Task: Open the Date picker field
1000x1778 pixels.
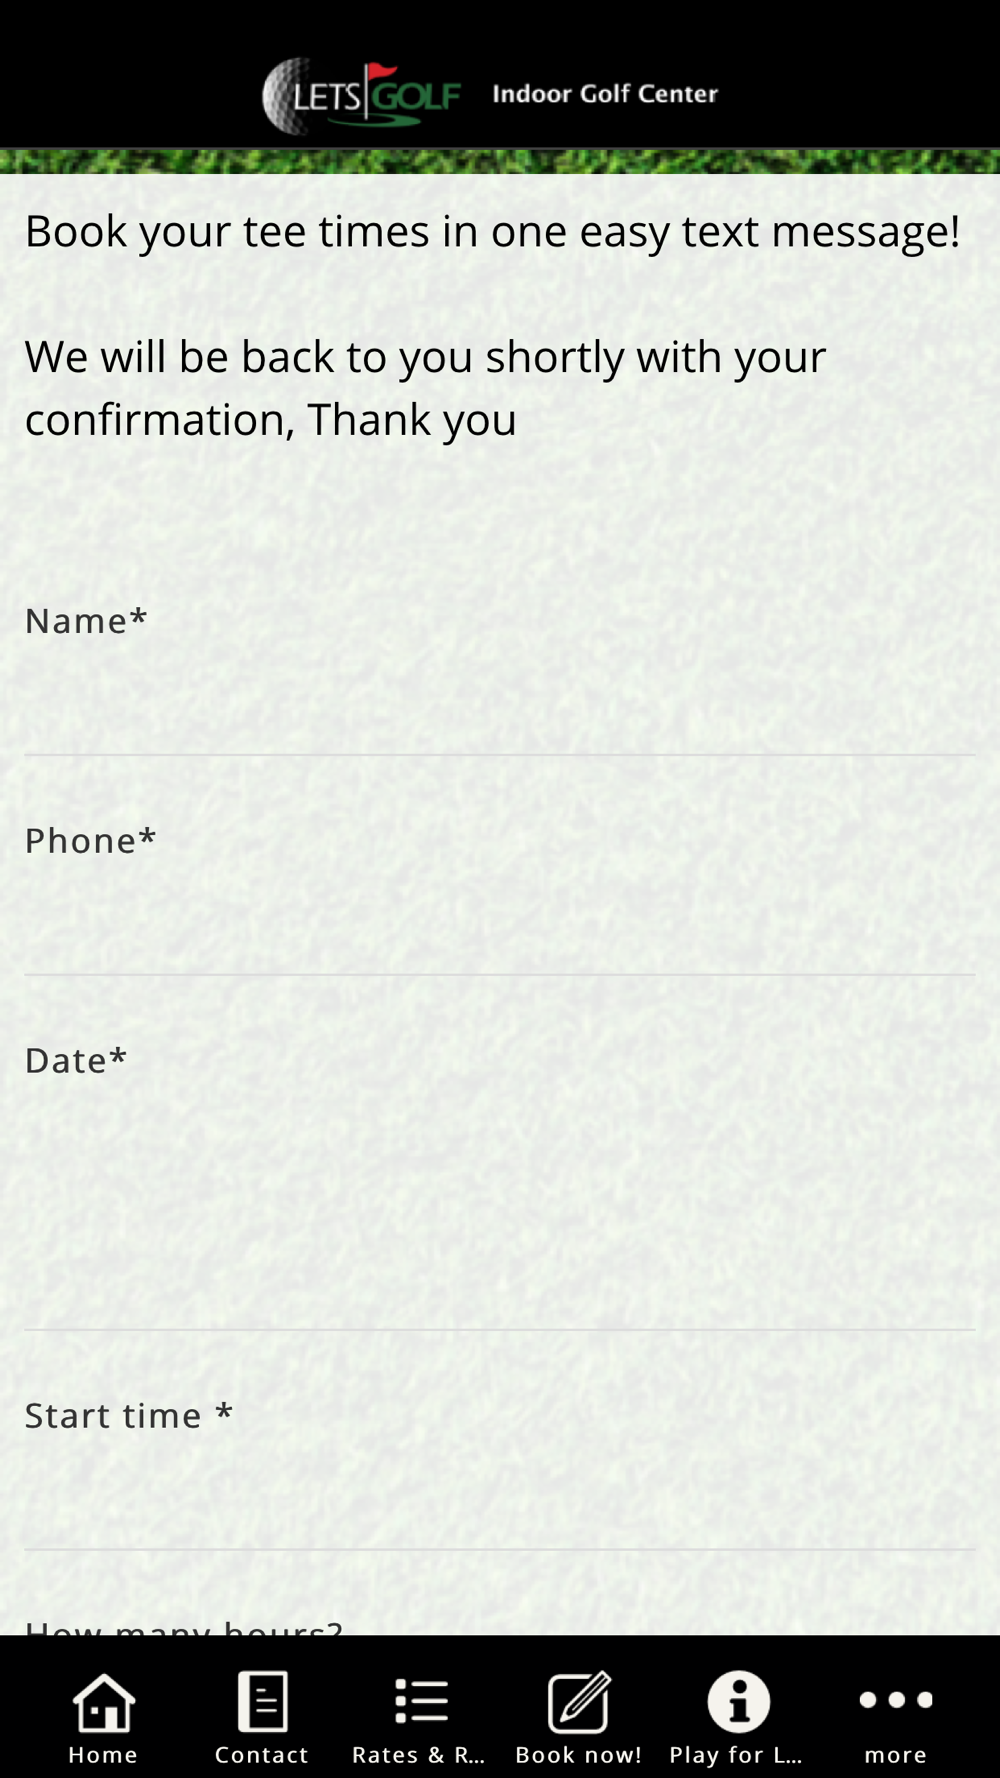Action: [x=500, y=1215]
